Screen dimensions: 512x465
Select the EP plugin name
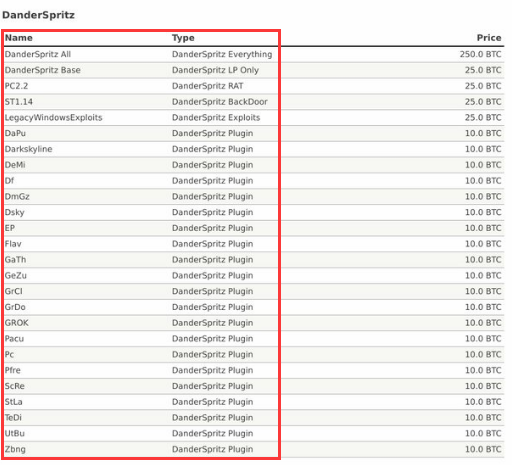pyautogui.click(x=10, y=228)
